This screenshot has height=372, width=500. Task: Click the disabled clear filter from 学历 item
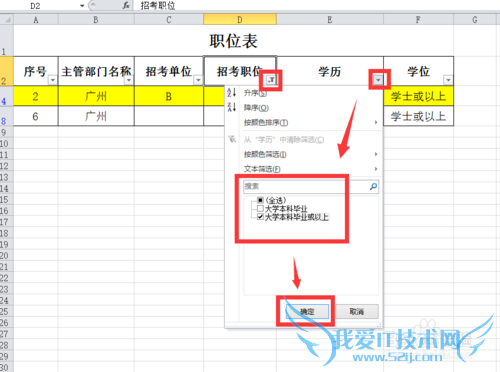[x=284, y=140]
